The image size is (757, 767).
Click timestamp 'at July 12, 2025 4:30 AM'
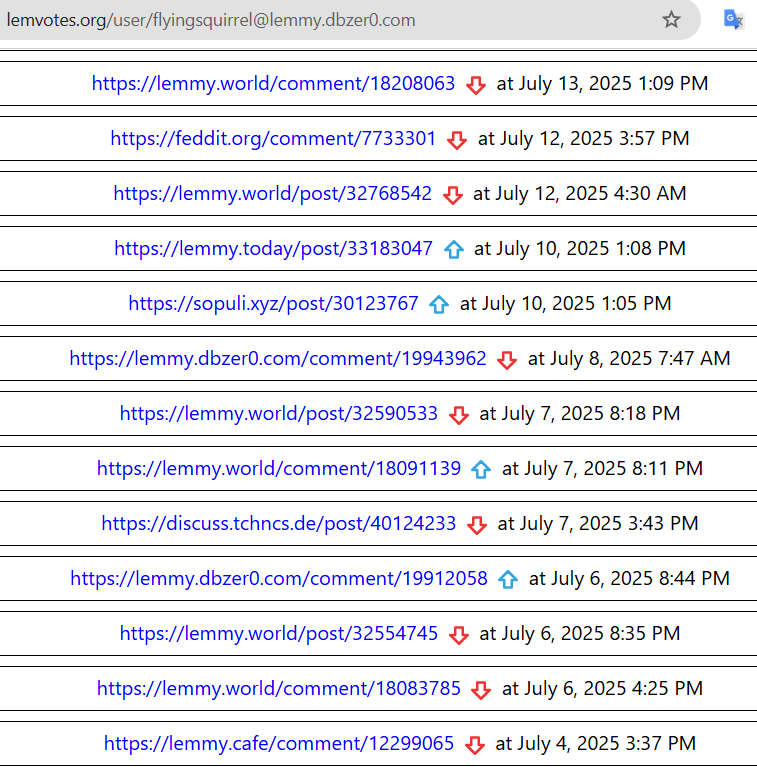(579, 193)
